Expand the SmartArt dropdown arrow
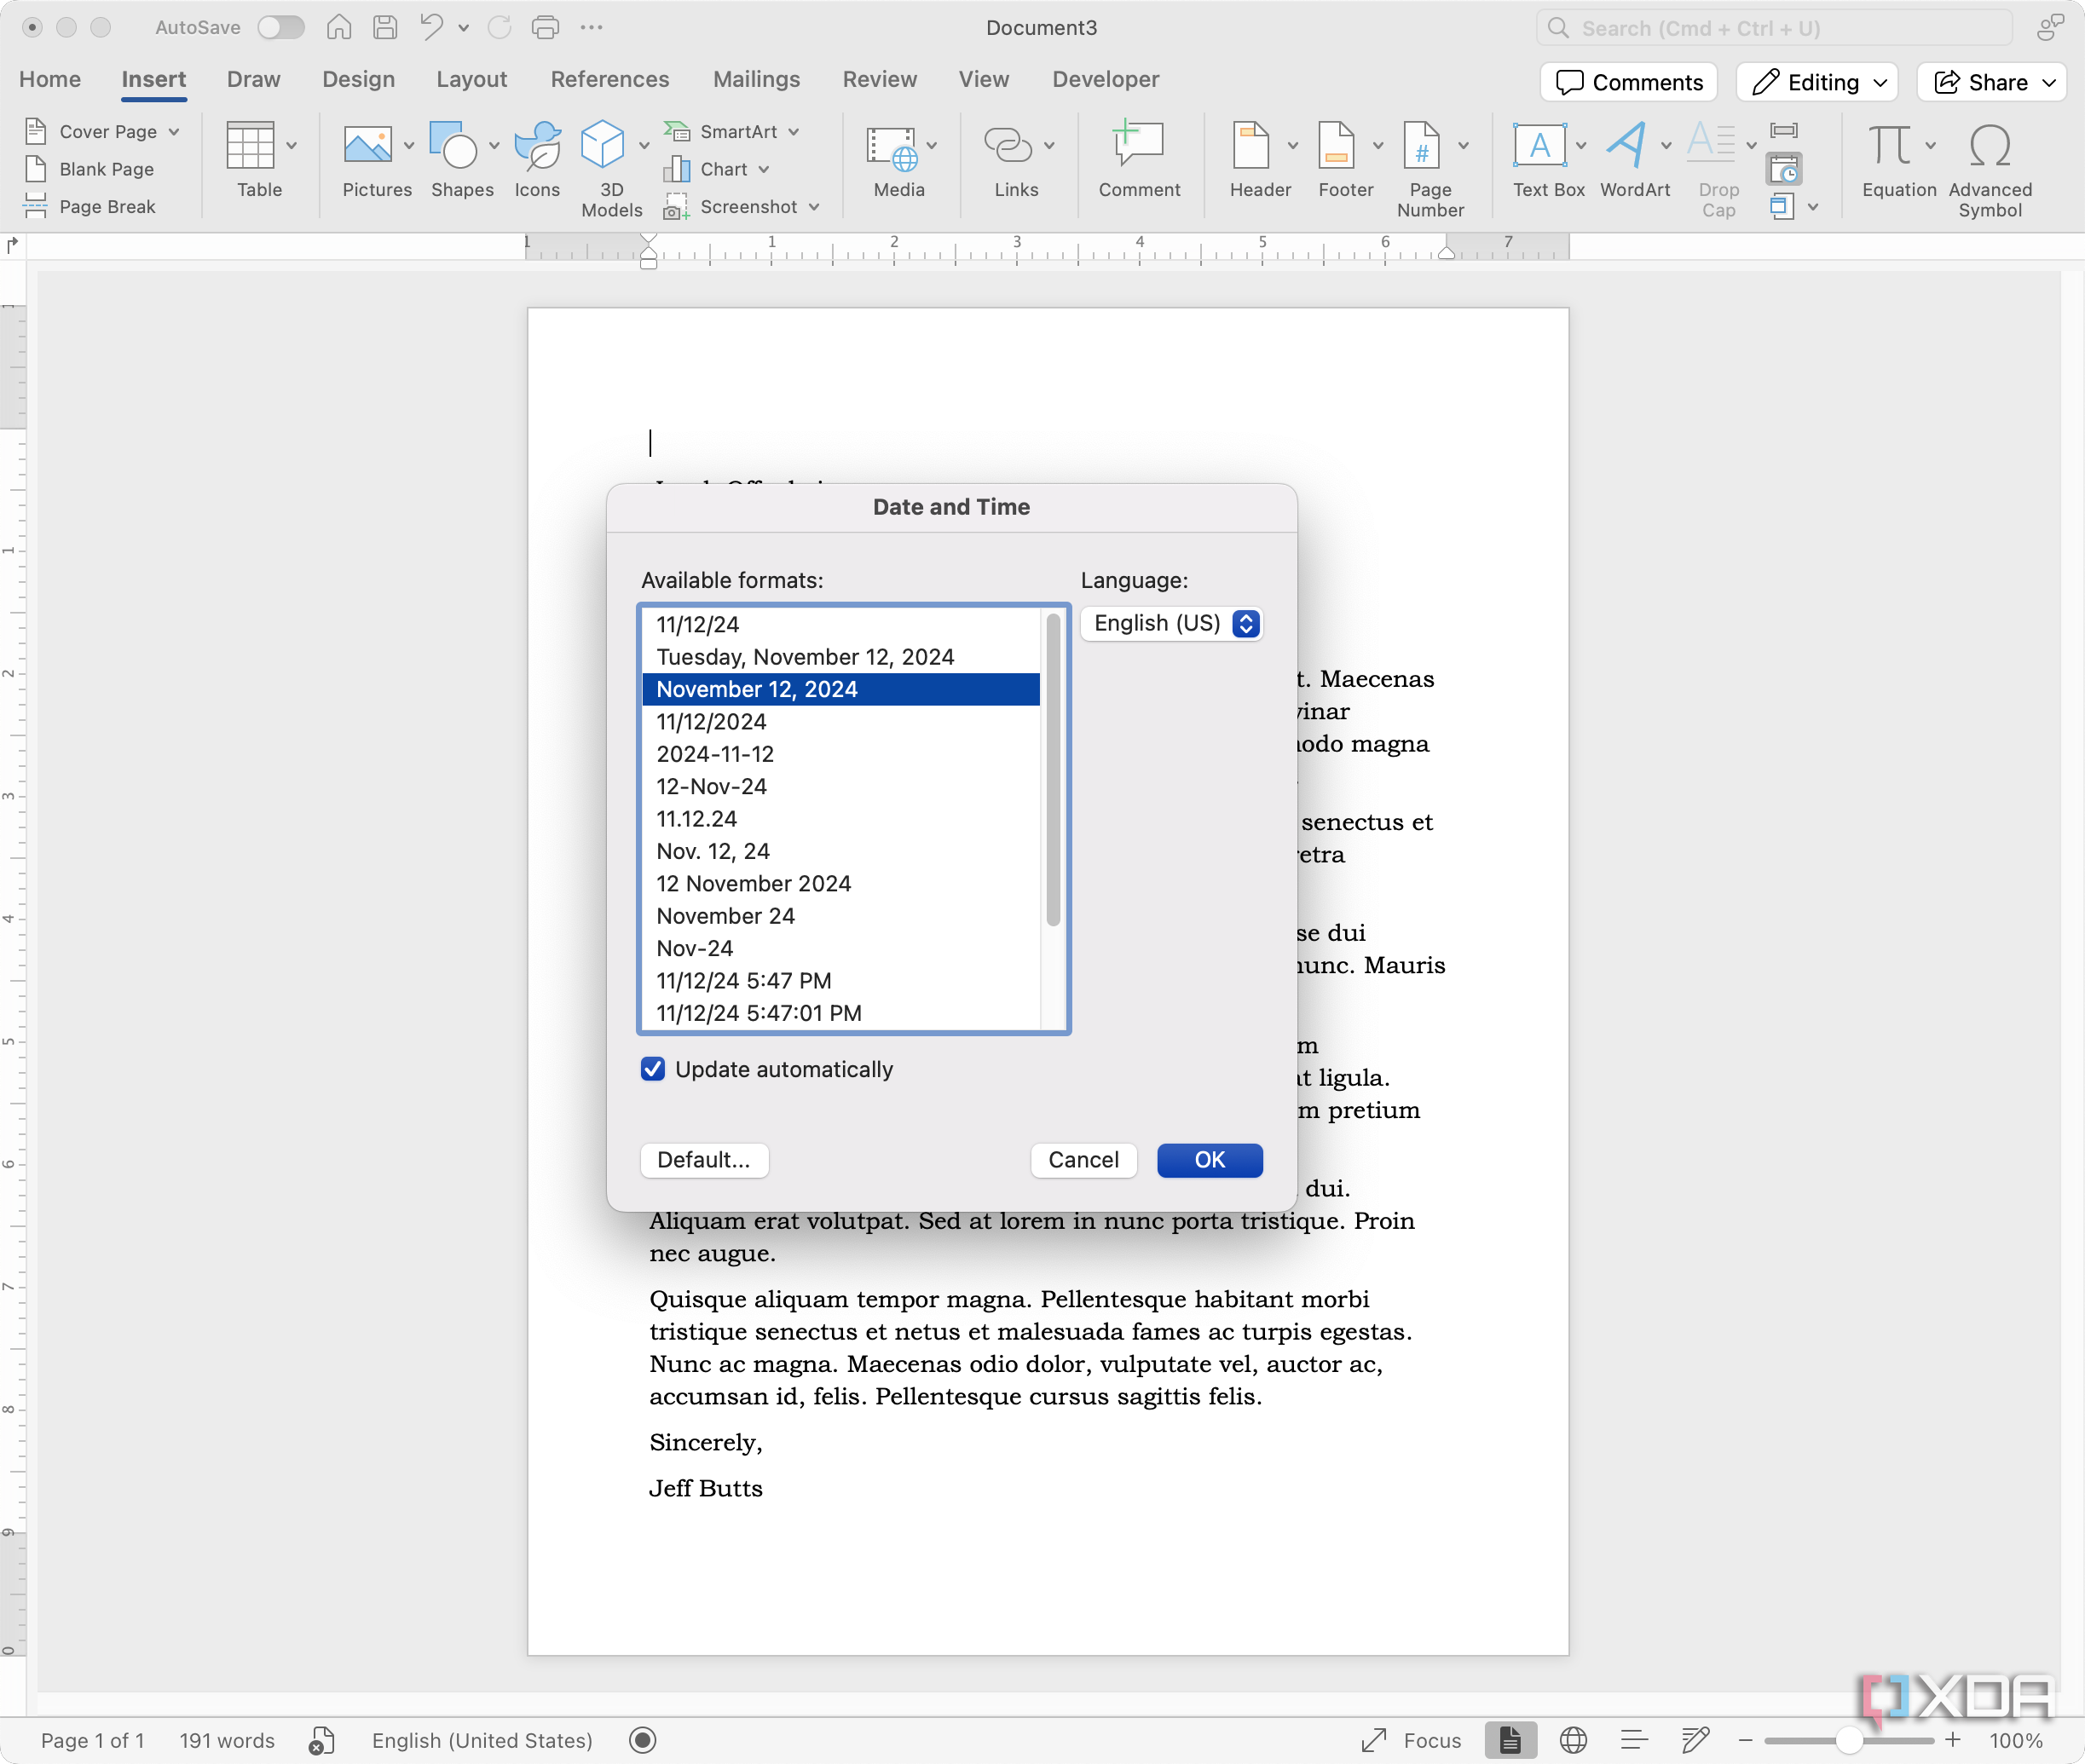Screen dimensions: 2085x1764 [x=794, y=131]
